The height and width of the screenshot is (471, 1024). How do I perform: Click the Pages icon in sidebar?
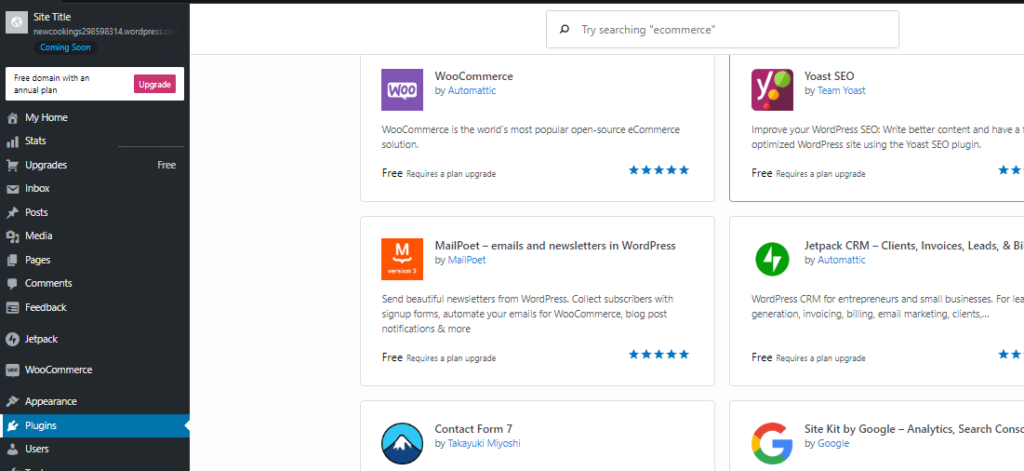coord(12,260)
